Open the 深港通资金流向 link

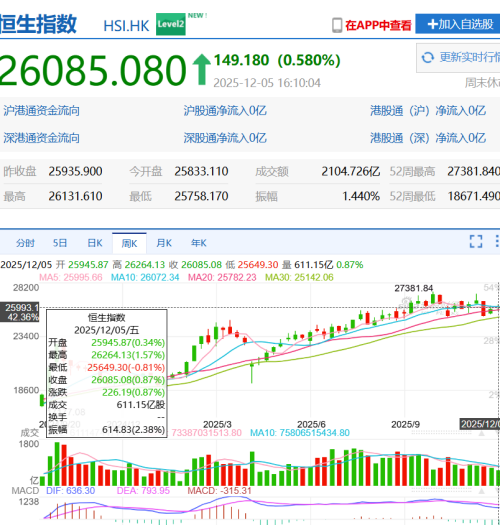point(42,138)
